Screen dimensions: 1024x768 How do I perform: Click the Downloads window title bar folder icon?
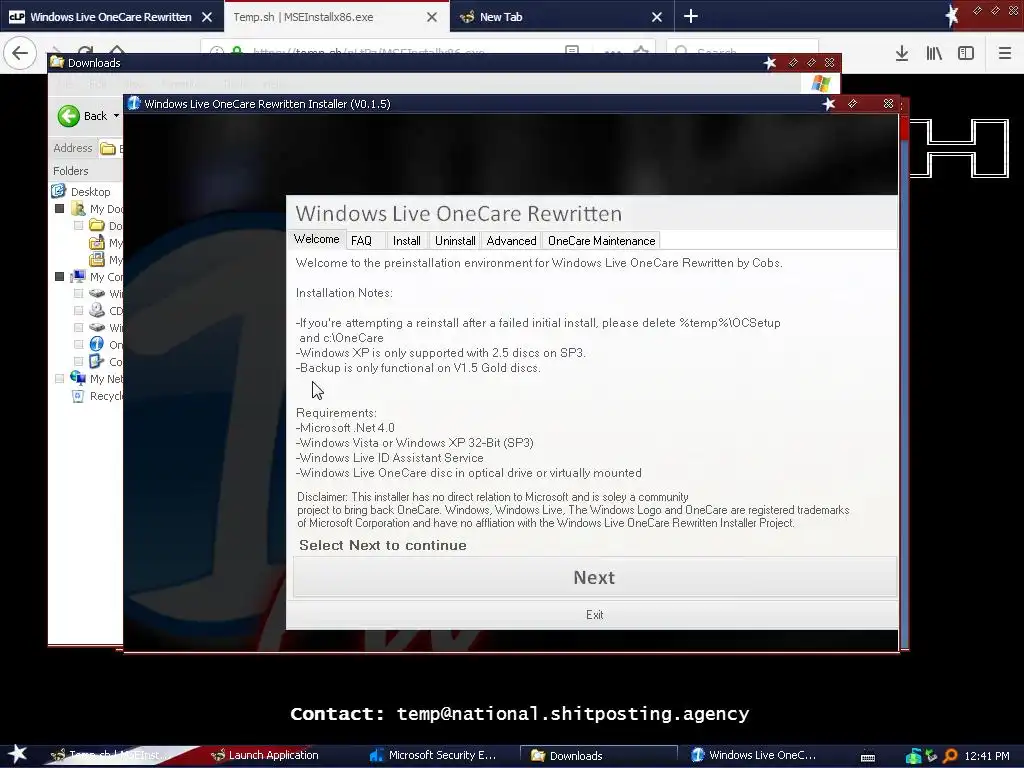pyautogui.click(x=57, y=63)
